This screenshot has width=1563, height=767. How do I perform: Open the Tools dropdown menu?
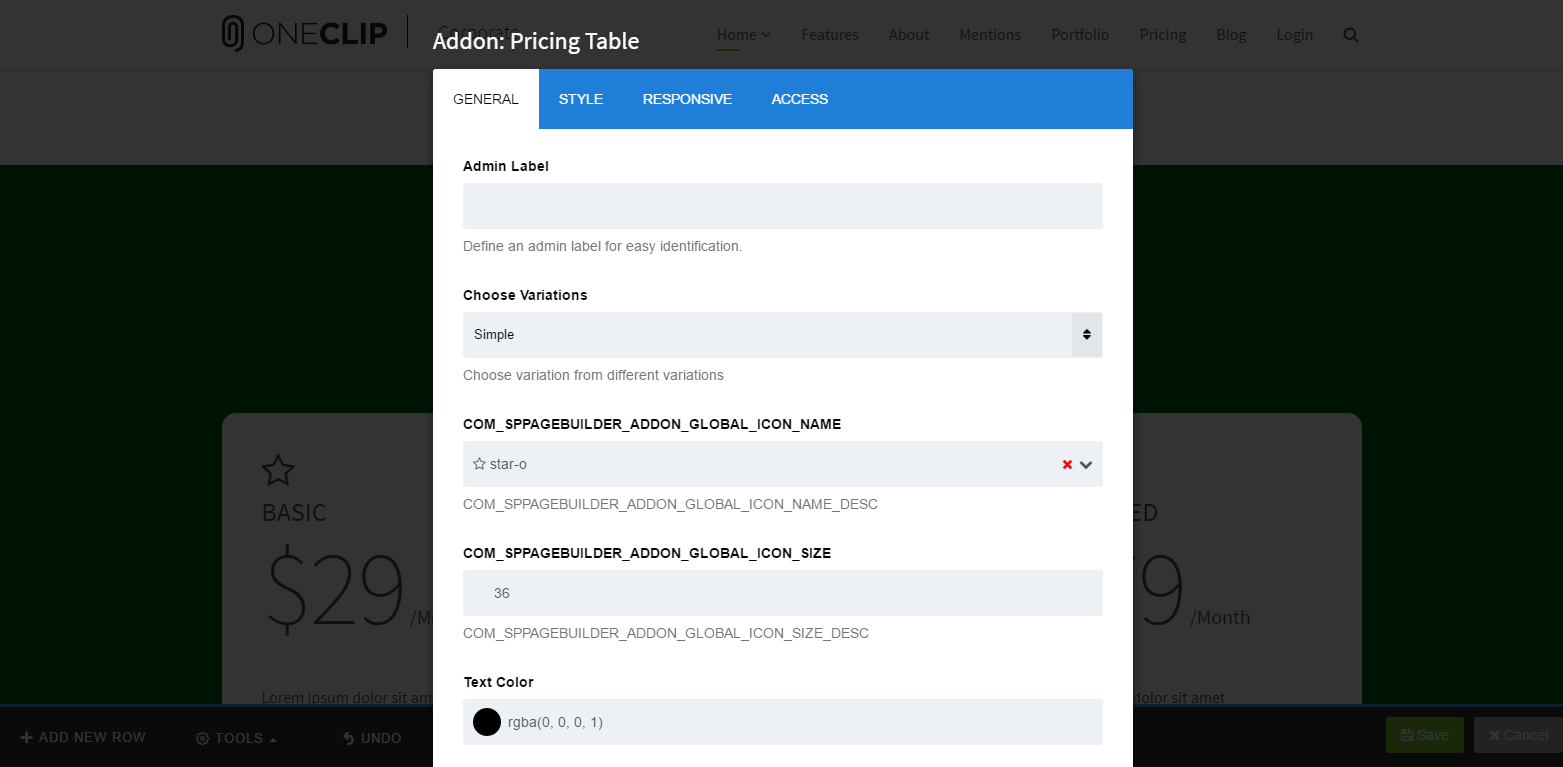(x=237, y=738)
